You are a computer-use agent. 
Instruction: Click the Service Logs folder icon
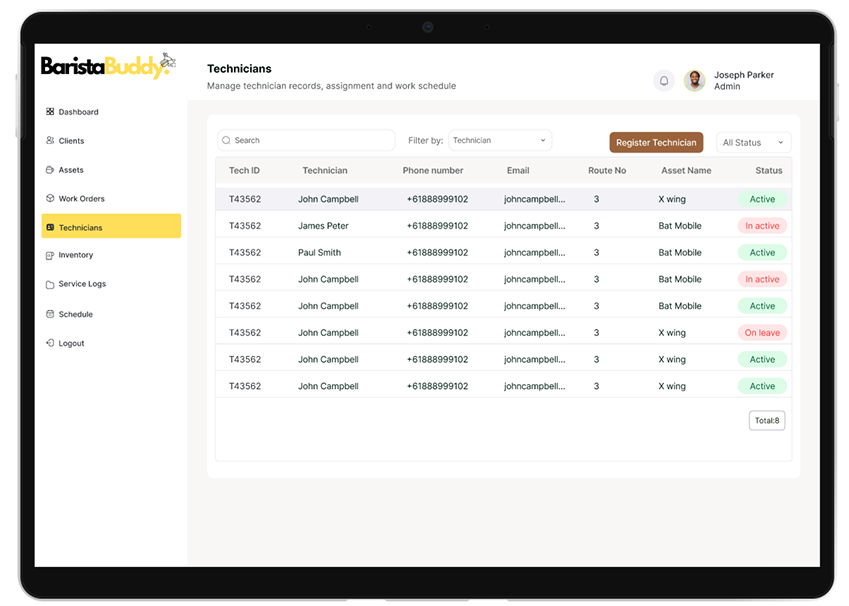pos(50,284)
